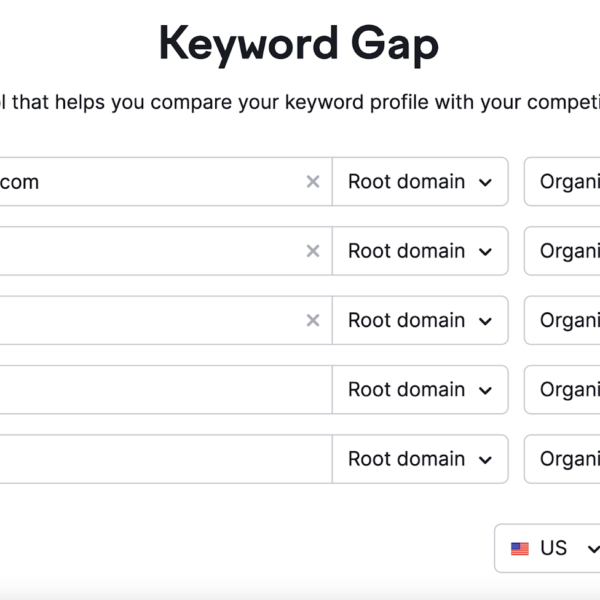Click the "compare your keyword profile" description text

[x=300, y=103]
